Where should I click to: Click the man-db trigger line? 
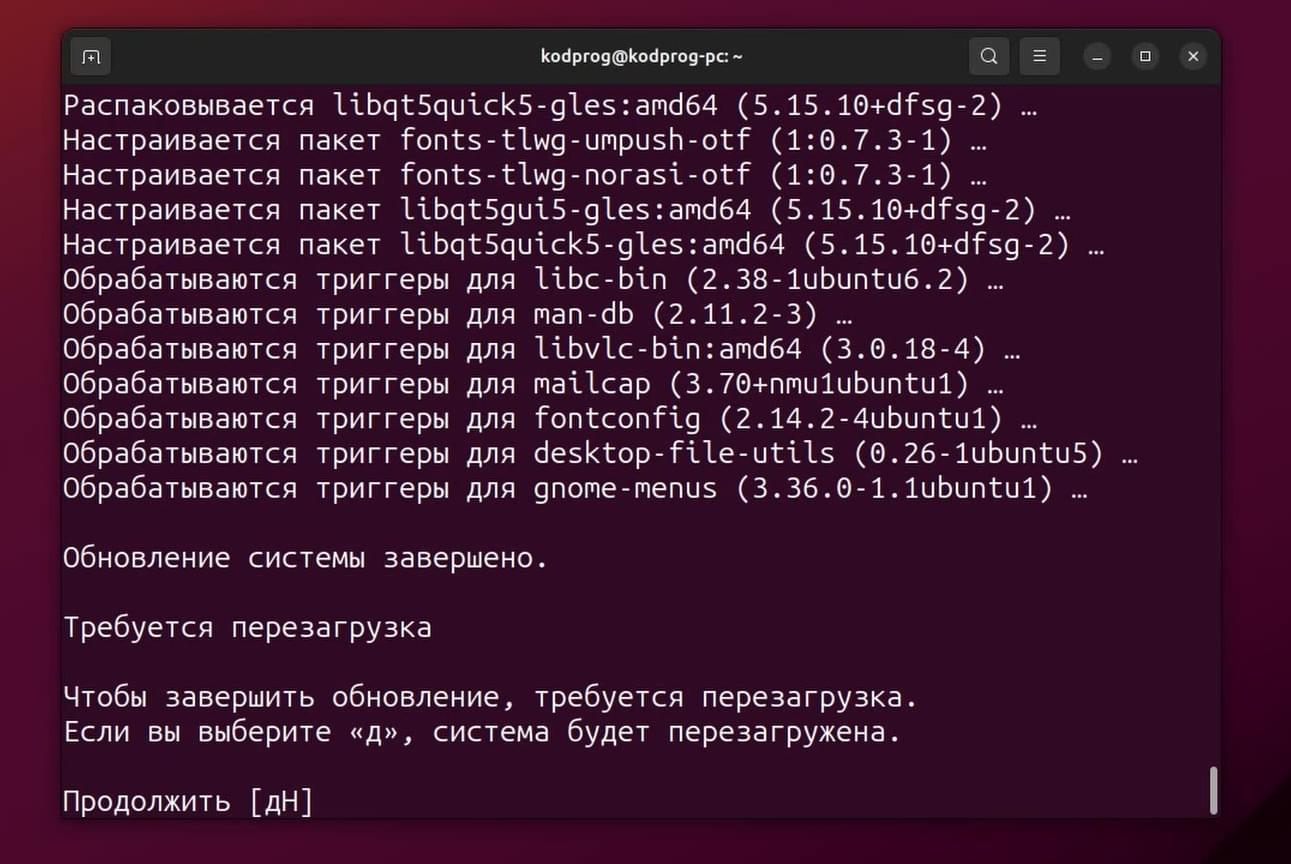point(458,315)
